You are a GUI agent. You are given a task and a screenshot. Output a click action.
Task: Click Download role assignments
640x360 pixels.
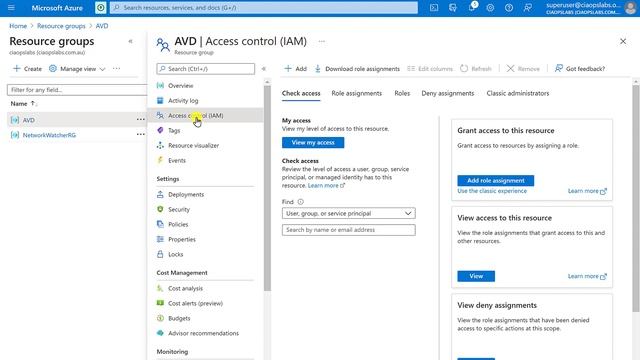[357, 69]
